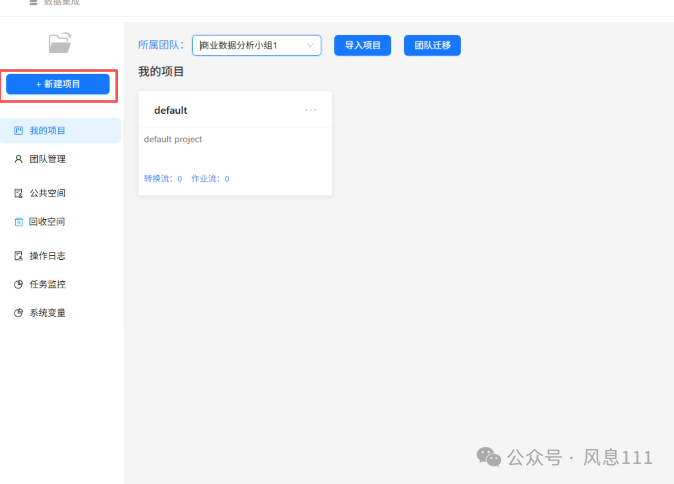This screenshot has width=674, height=484.
Task: Open the default project's three-dot menu
Action: pyautogui.click(x=311, y=110)
